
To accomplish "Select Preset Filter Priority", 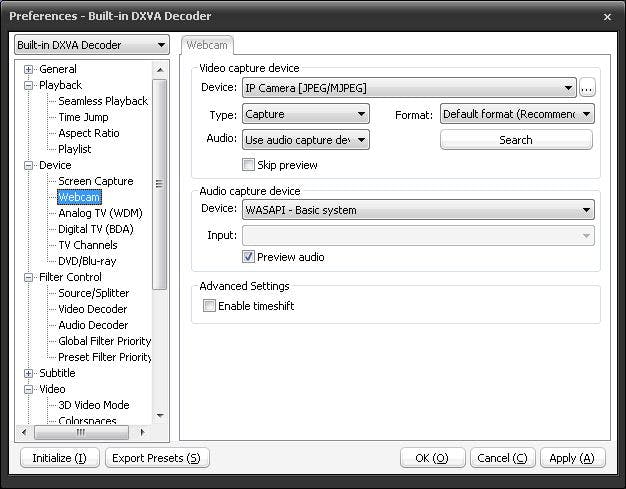I will [105, 357].
